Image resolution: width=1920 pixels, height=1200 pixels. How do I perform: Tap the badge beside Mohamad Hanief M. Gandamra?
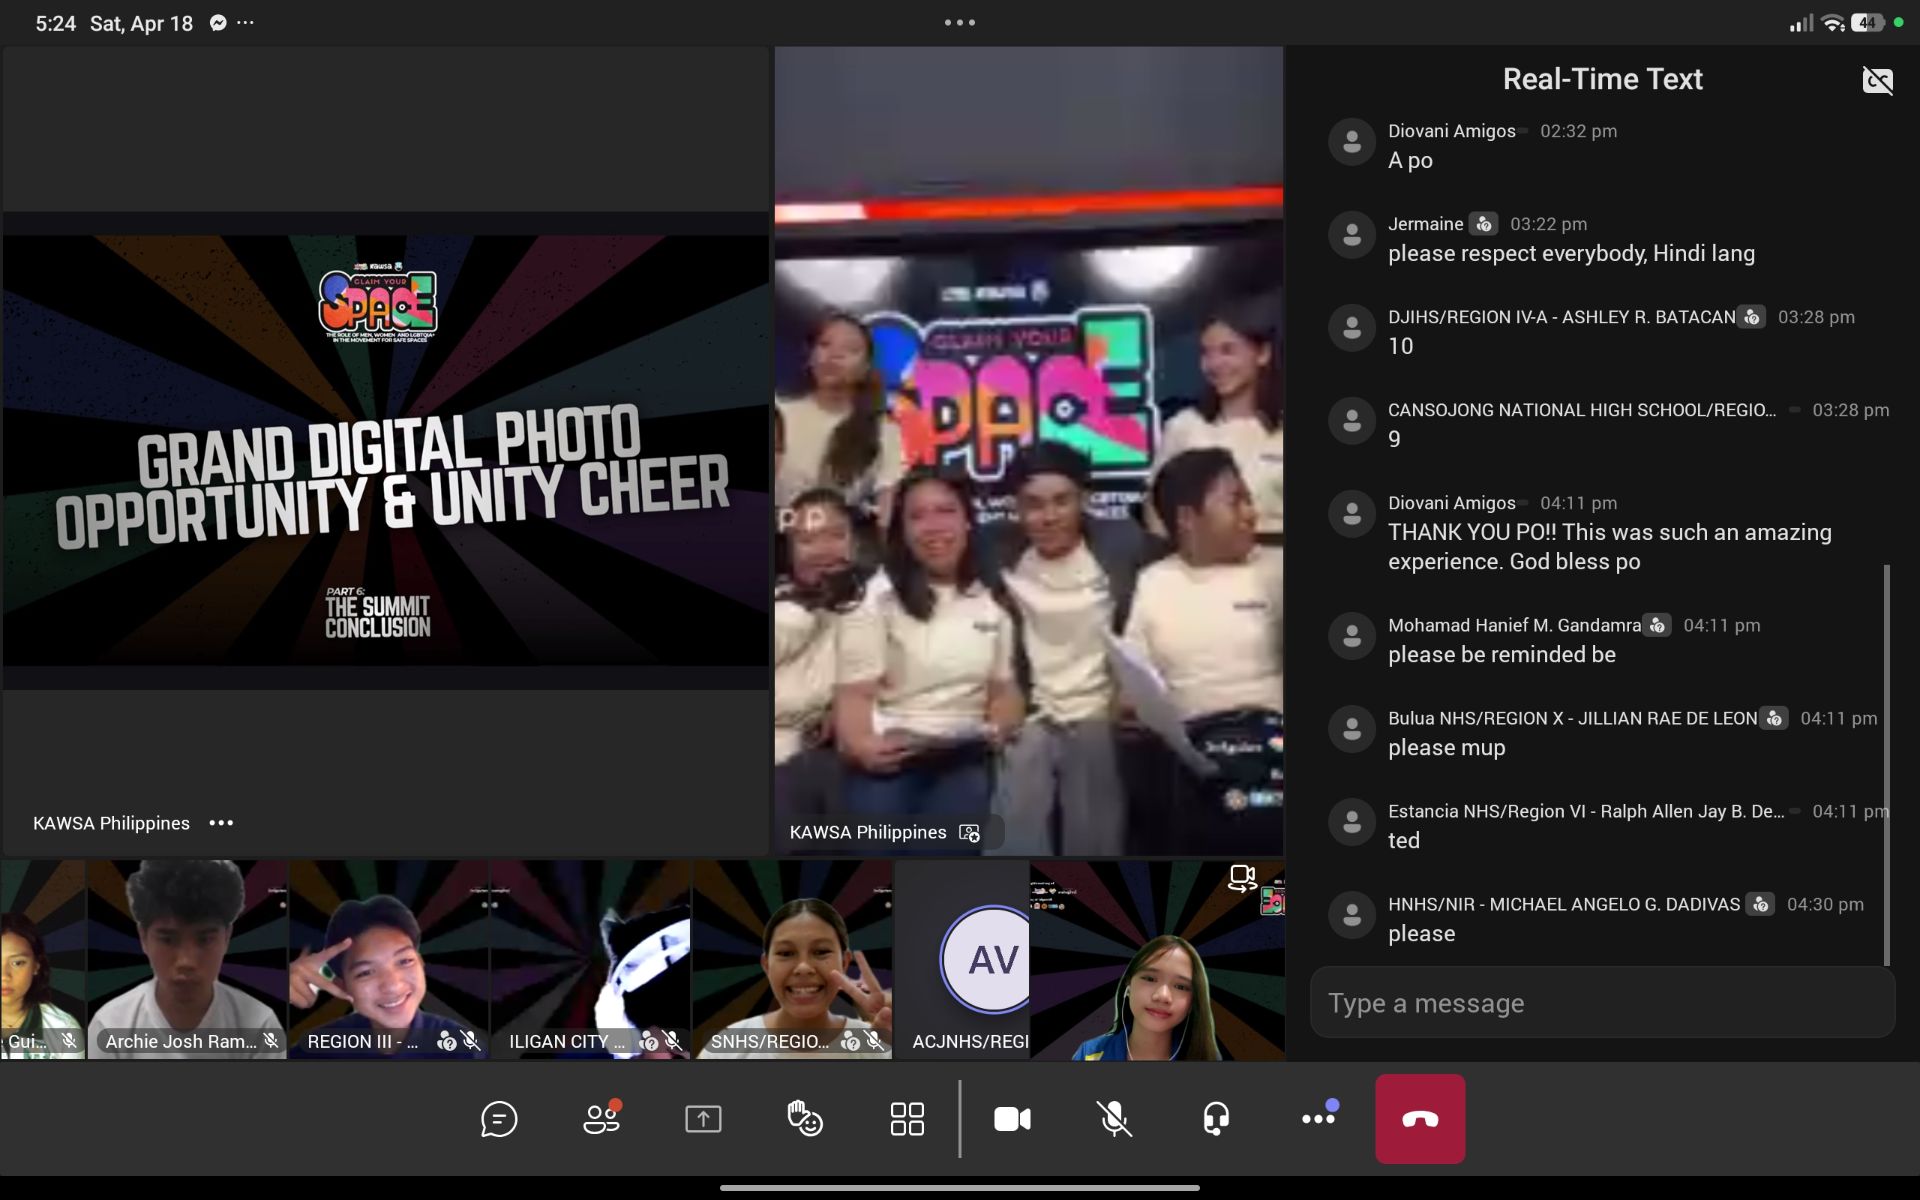pyautogui.click(x=1657, y=625)
